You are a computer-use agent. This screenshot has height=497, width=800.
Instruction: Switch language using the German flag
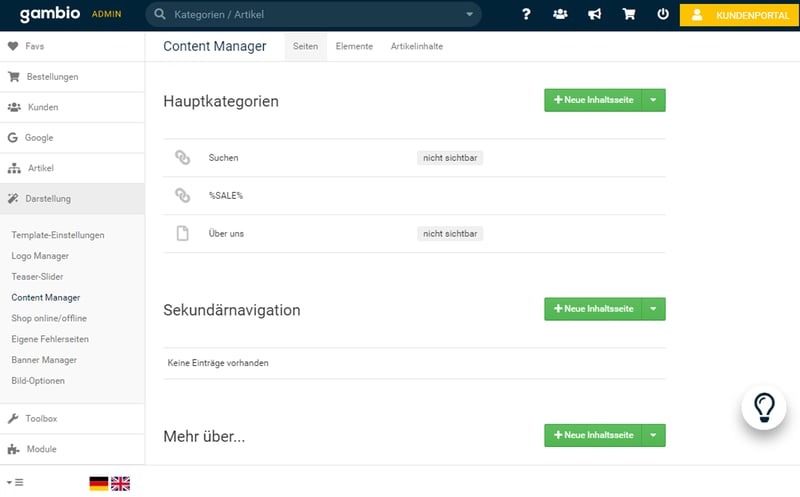coord(98,483)
